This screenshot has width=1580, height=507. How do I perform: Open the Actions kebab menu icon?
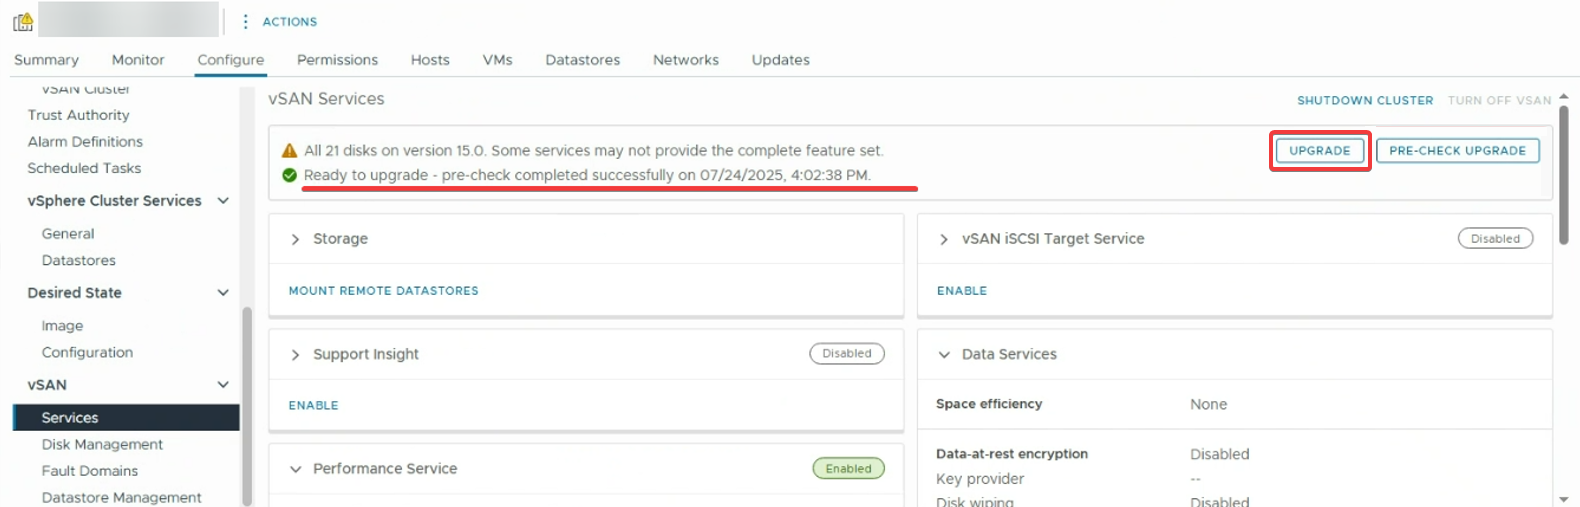click(x=245, y=21)
